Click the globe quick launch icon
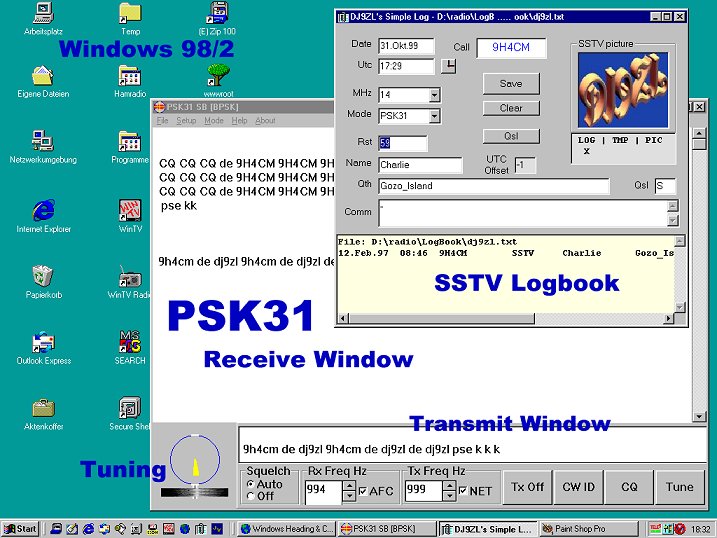This screenshot has width=717, height=538. coord(185,529)
